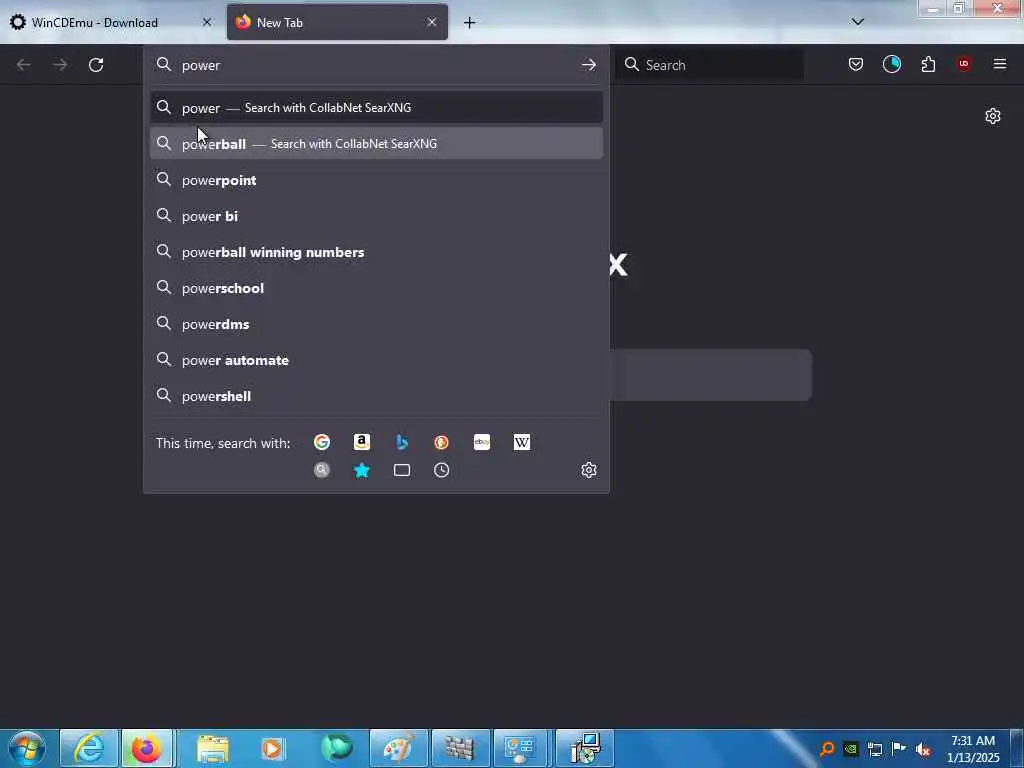This screenshot has width=1024, height=768.
Task: Launch Internet Explorer from taskbar
Action: (89, 748)
